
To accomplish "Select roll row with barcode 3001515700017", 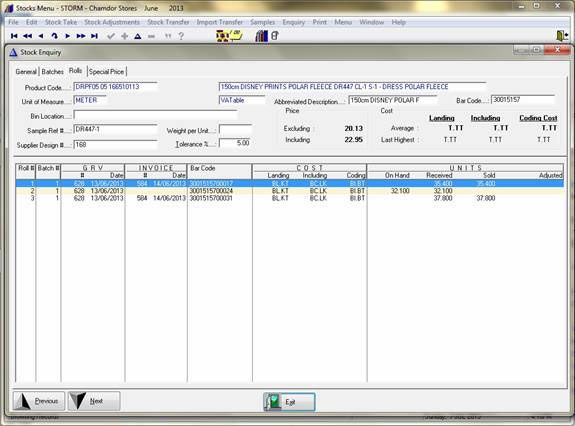I will point(290,183).
